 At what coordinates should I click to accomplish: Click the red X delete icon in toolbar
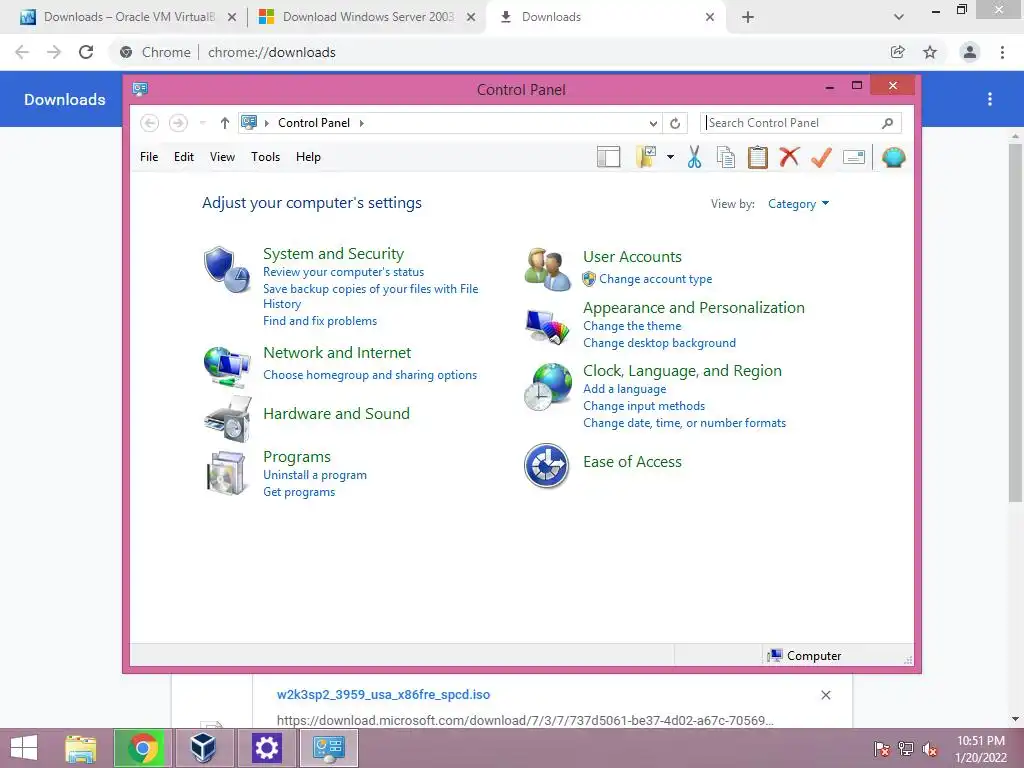point(789,157)
